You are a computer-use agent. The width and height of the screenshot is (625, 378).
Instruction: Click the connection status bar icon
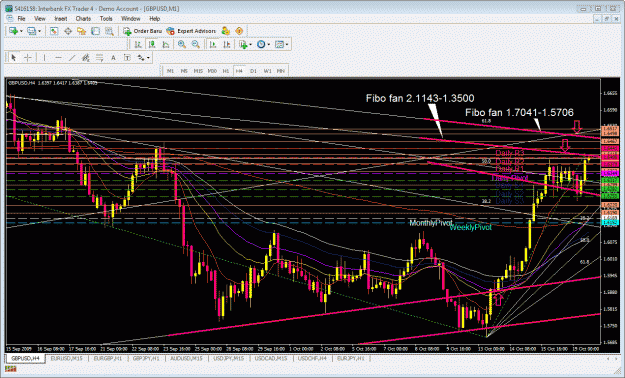(10, 370)
